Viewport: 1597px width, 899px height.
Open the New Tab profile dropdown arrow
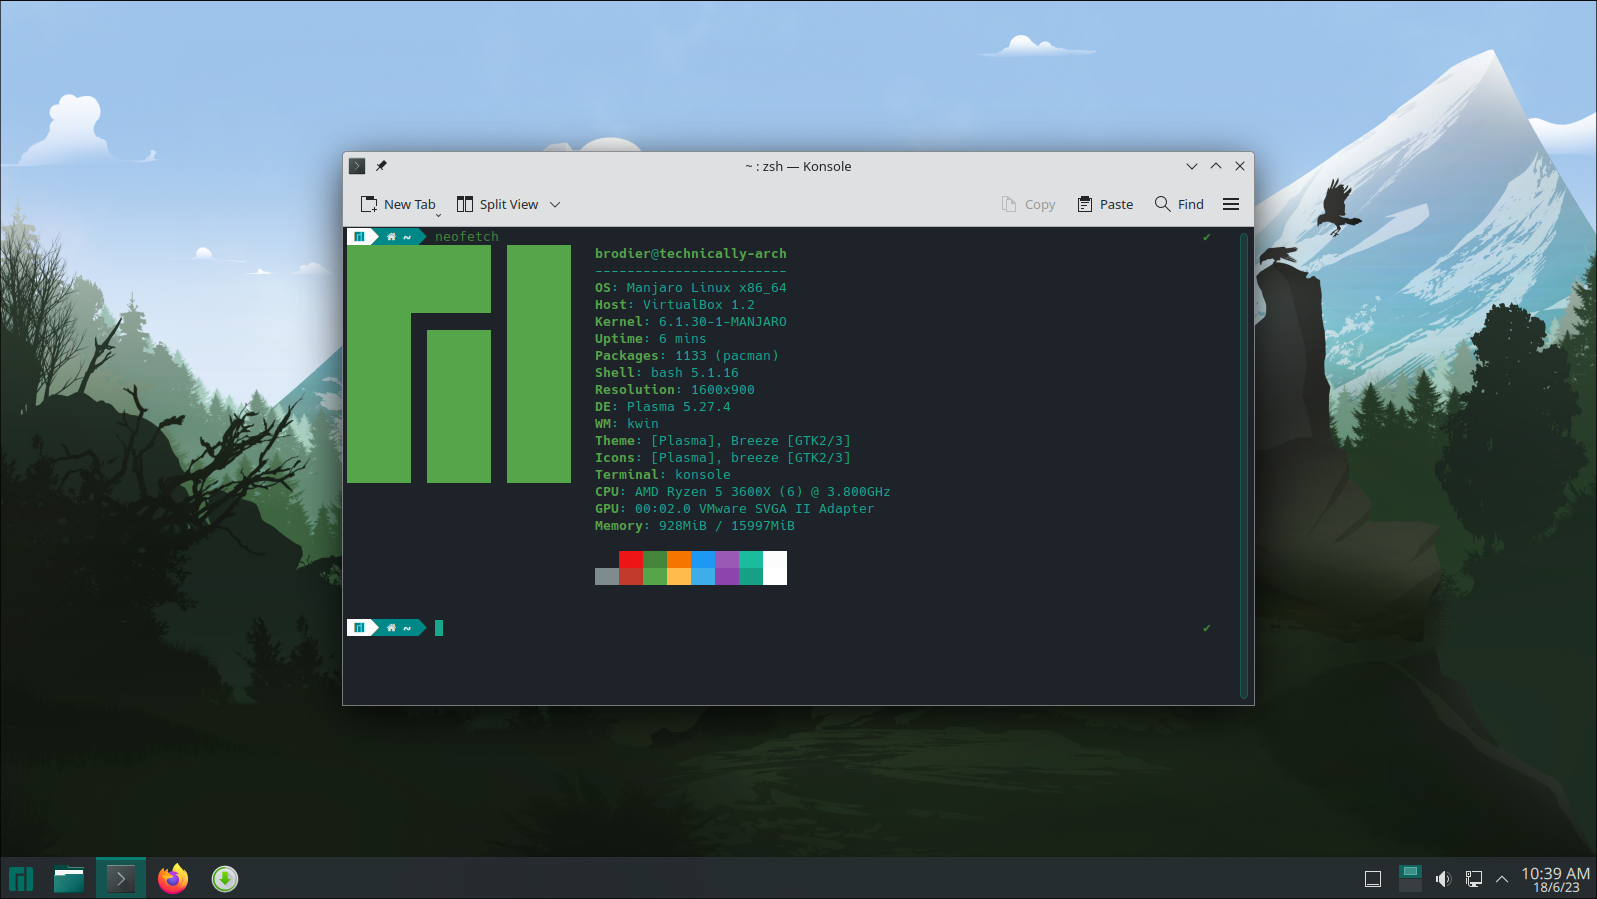pyautogui.click(x=438, y=214)
